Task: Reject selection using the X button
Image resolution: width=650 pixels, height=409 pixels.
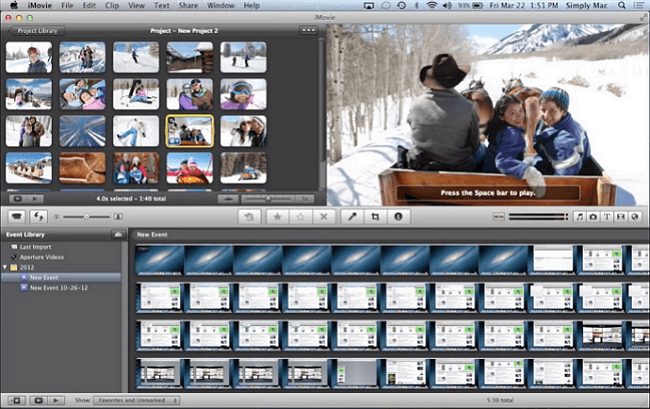Action: [x=324, y=217]
